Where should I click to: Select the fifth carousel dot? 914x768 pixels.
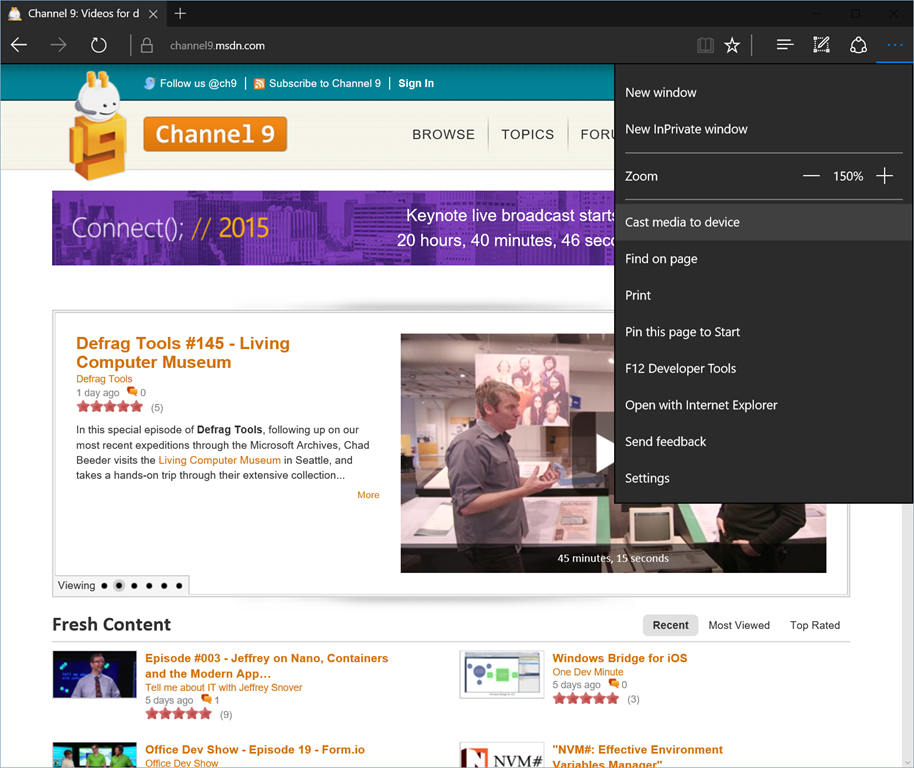click(x=164, y=586)
